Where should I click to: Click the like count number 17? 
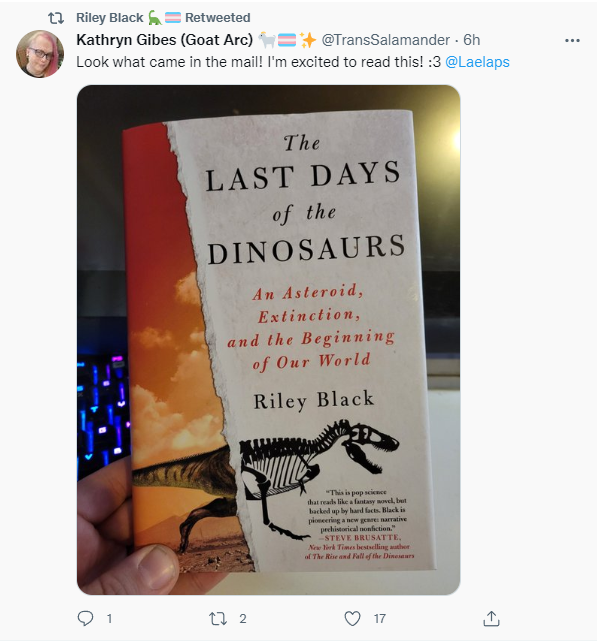tap(380, 618)
